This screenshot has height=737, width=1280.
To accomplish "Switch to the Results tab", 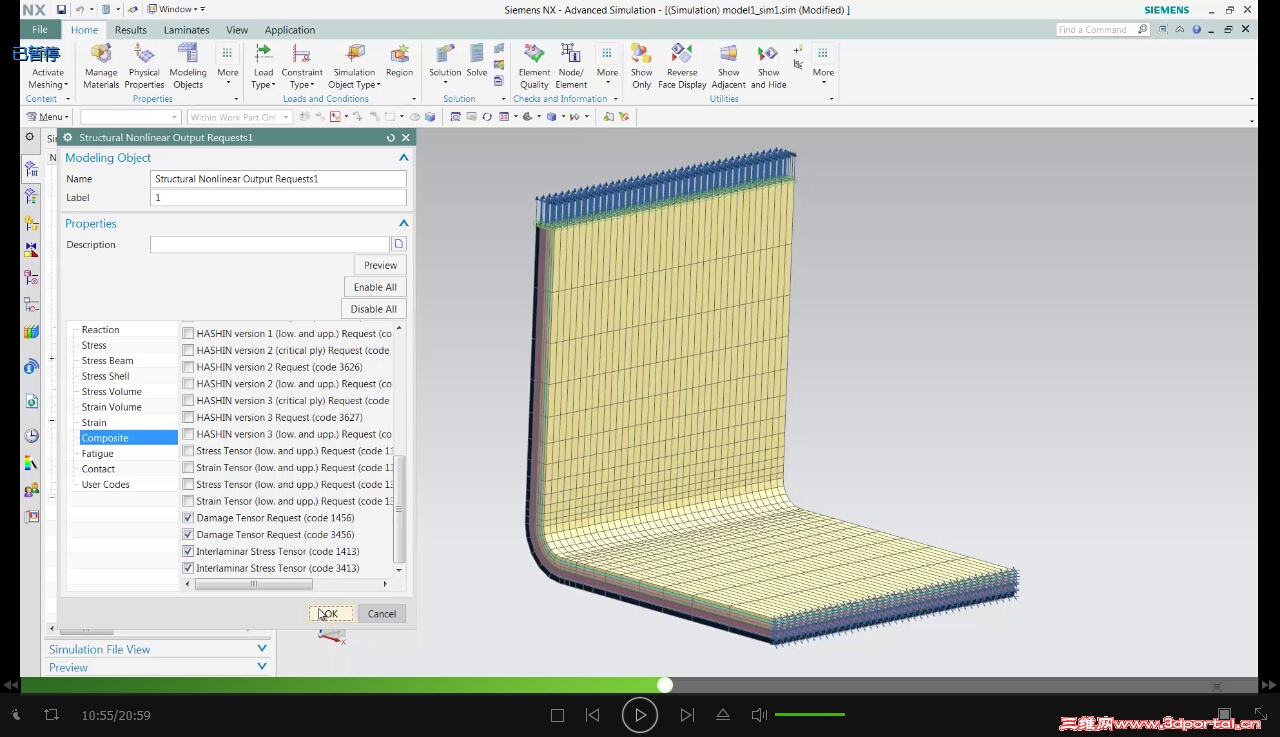I will 130,30.
